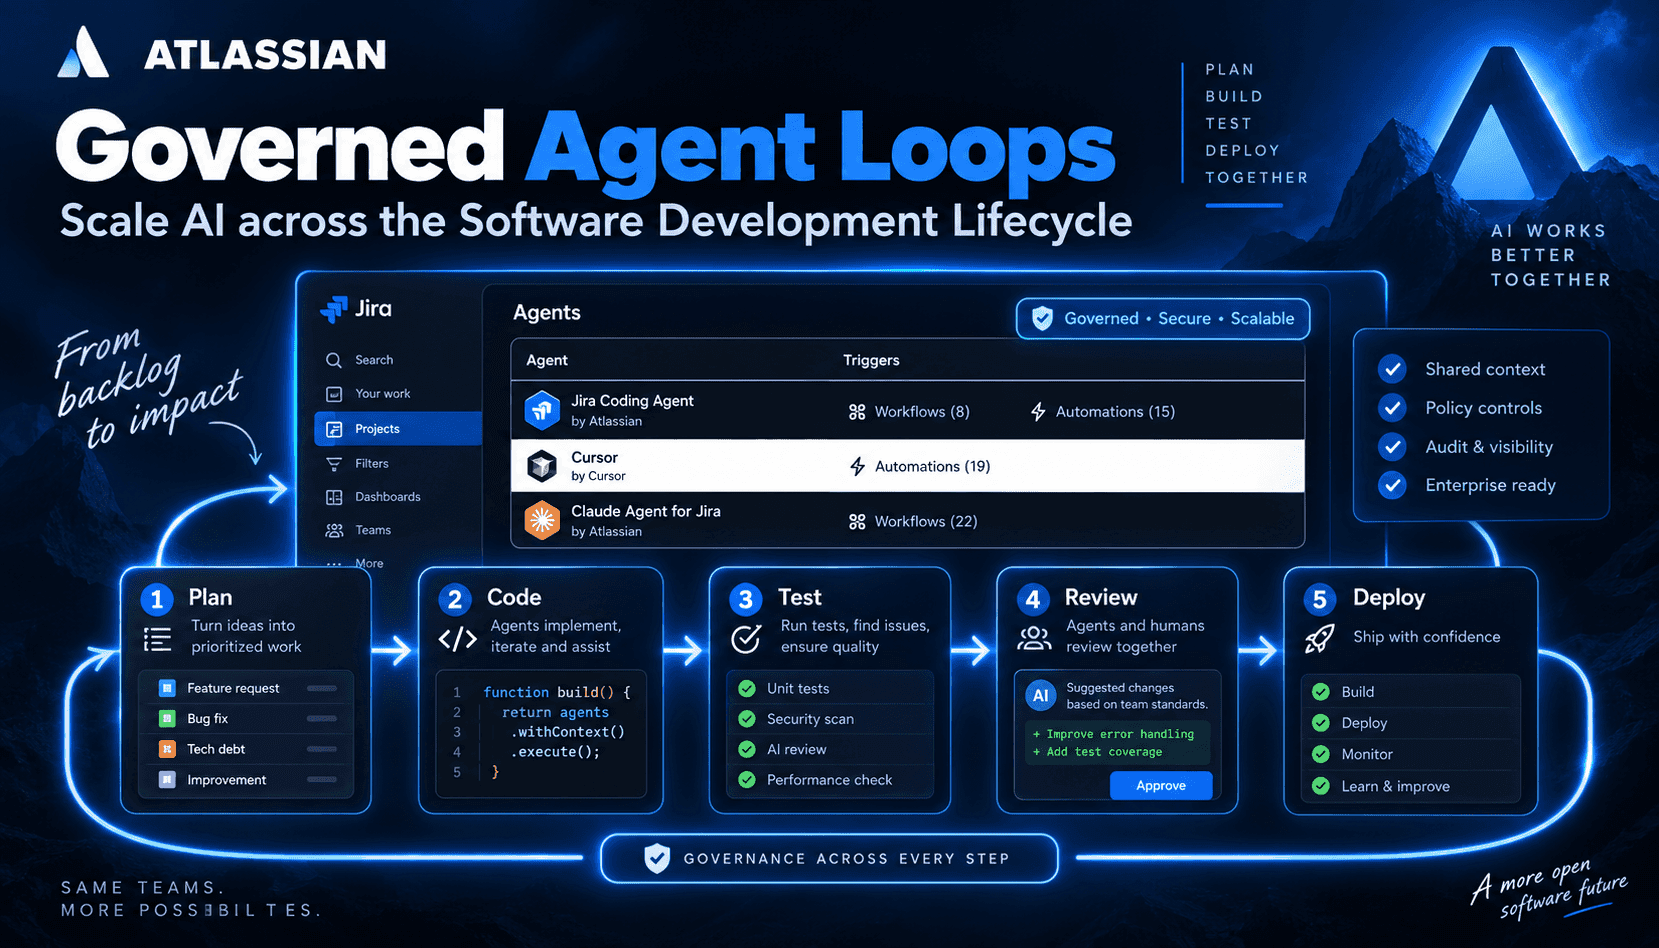Click the AI avatar in Review card
This screenshot has height=948, width=1659.
1041,695
